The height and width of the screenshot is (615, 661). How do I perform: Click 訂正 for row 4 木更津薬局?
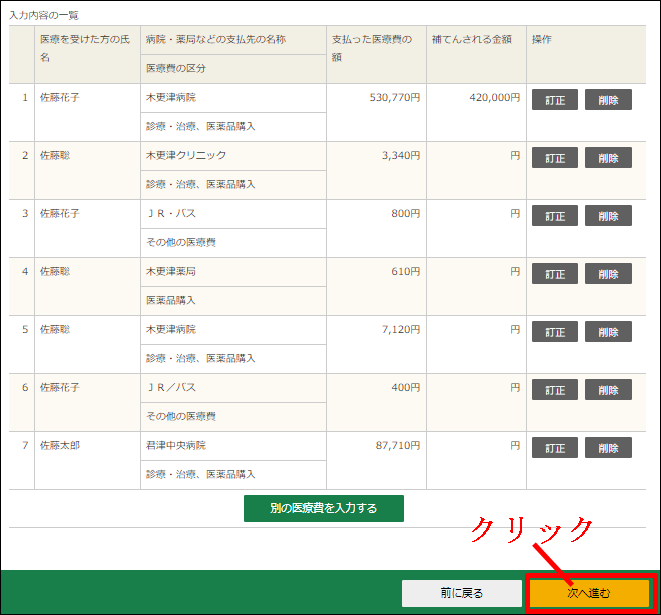pos(554,274)
